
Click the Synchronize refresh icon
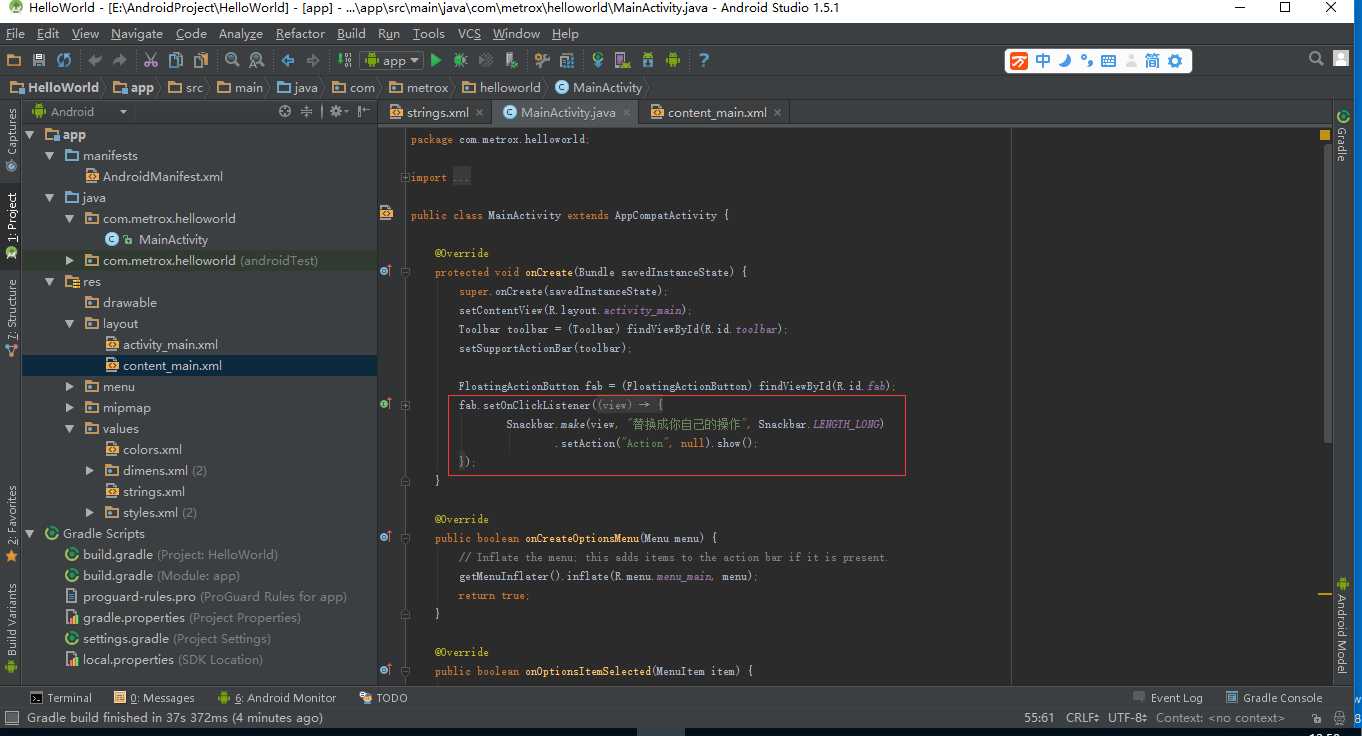[64, 61]
